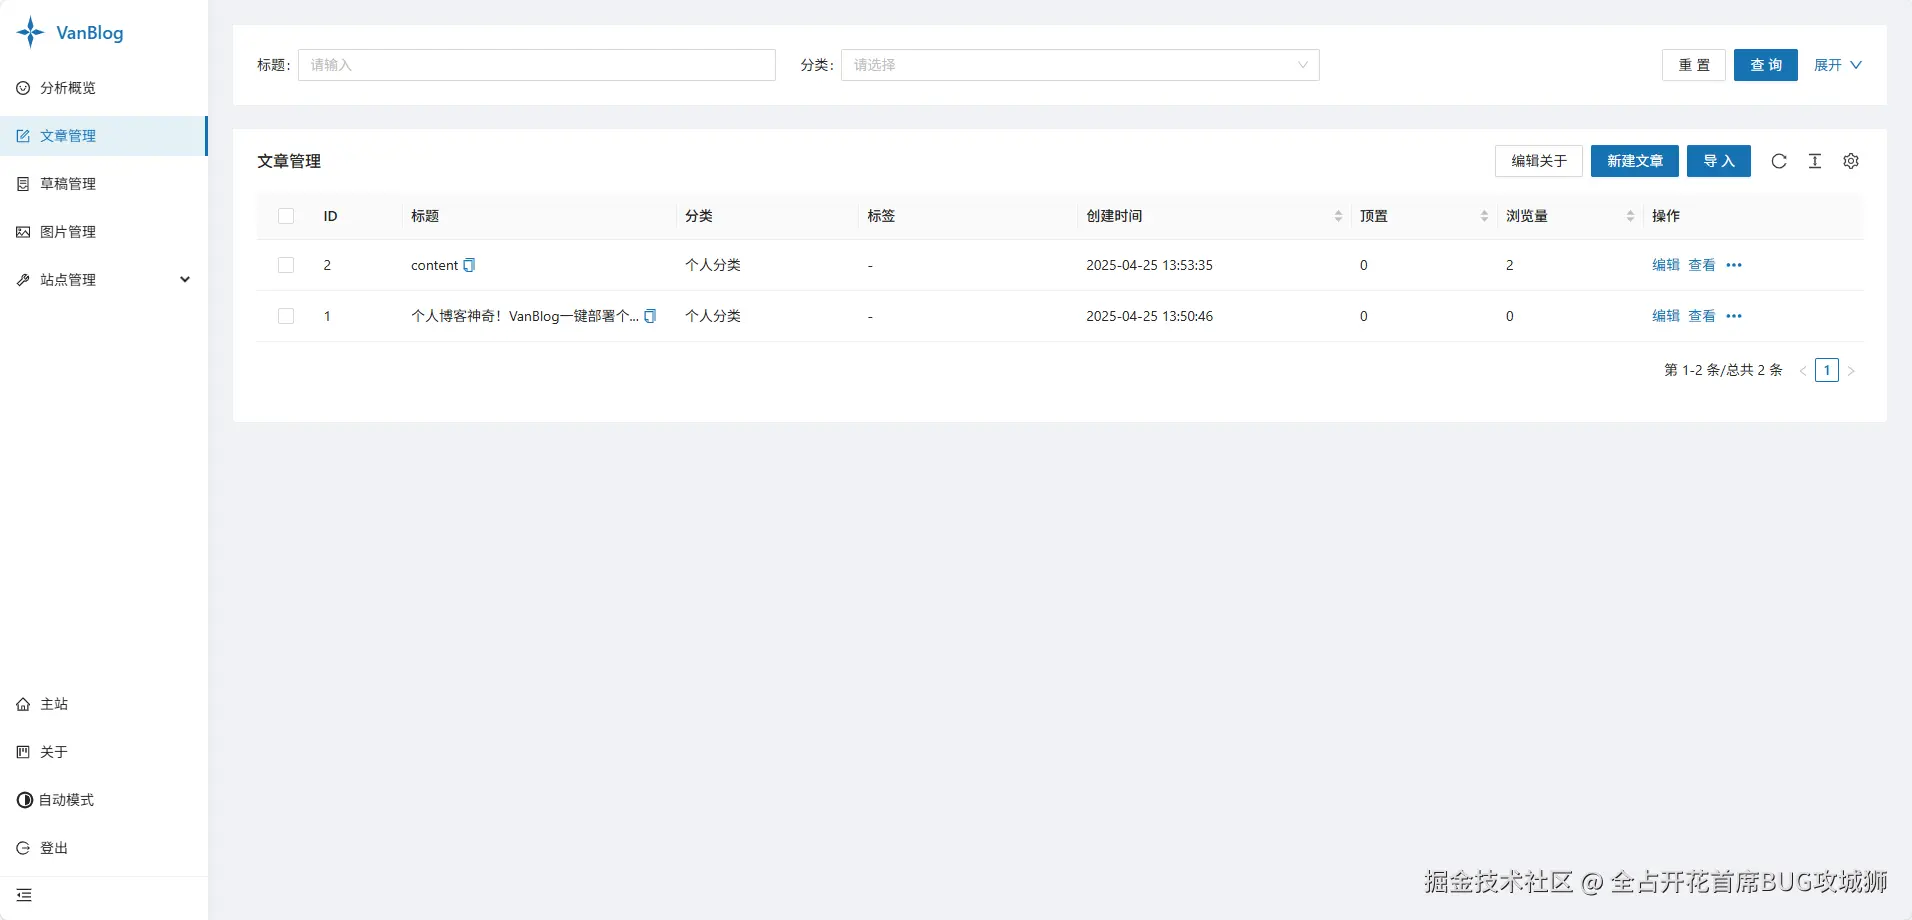Open more actions for article 2

click(1734, 265)
